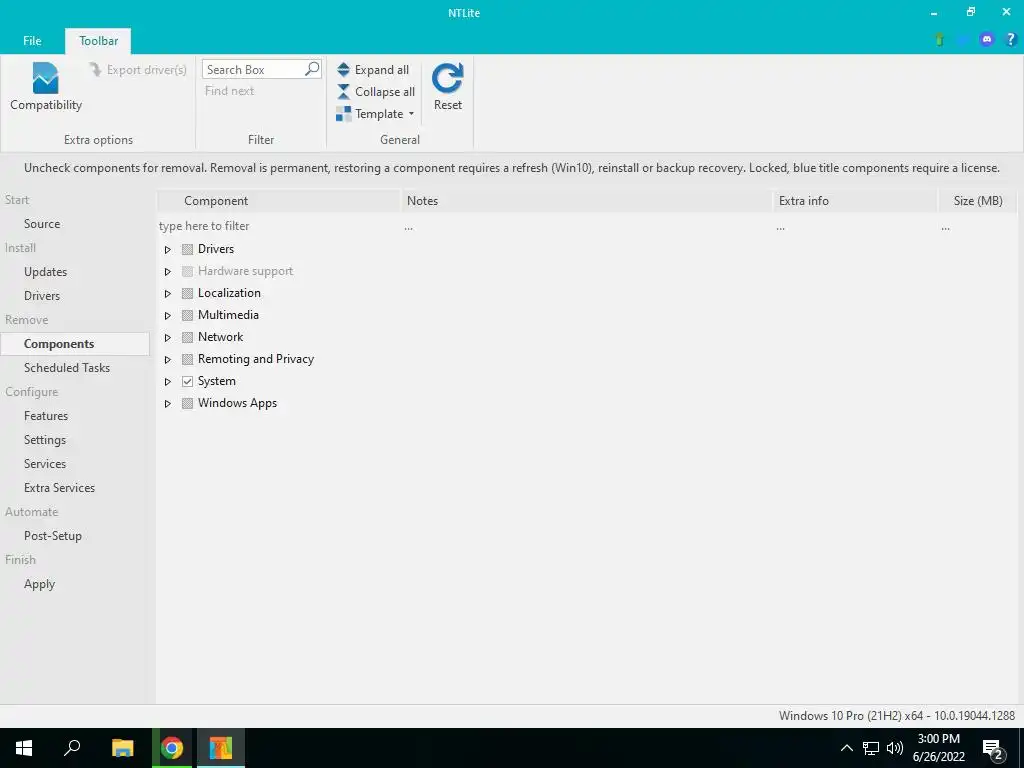Click the Notes column header

(x=586, y=200)
